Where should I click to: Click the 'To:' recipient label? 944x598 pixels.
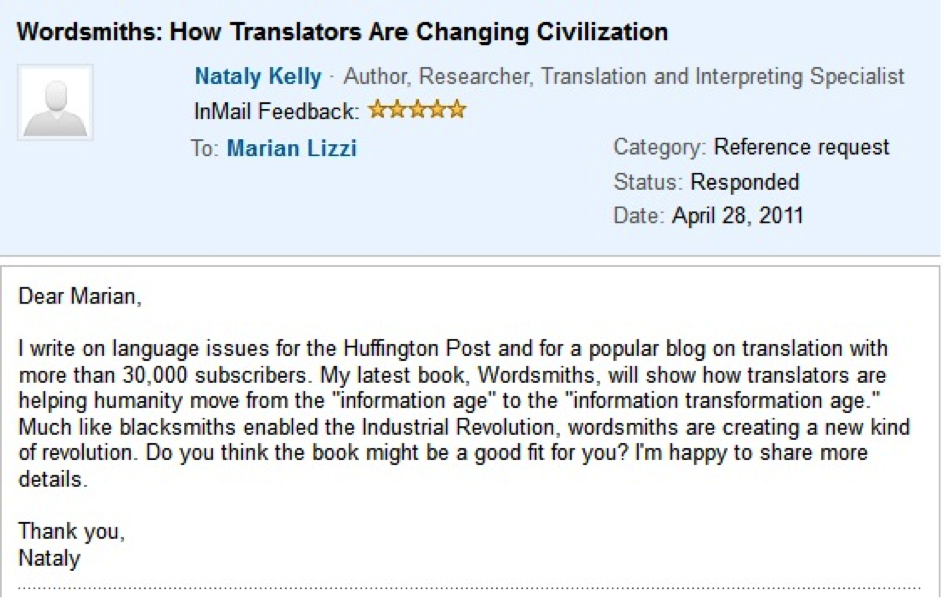[x=204, y=149]
